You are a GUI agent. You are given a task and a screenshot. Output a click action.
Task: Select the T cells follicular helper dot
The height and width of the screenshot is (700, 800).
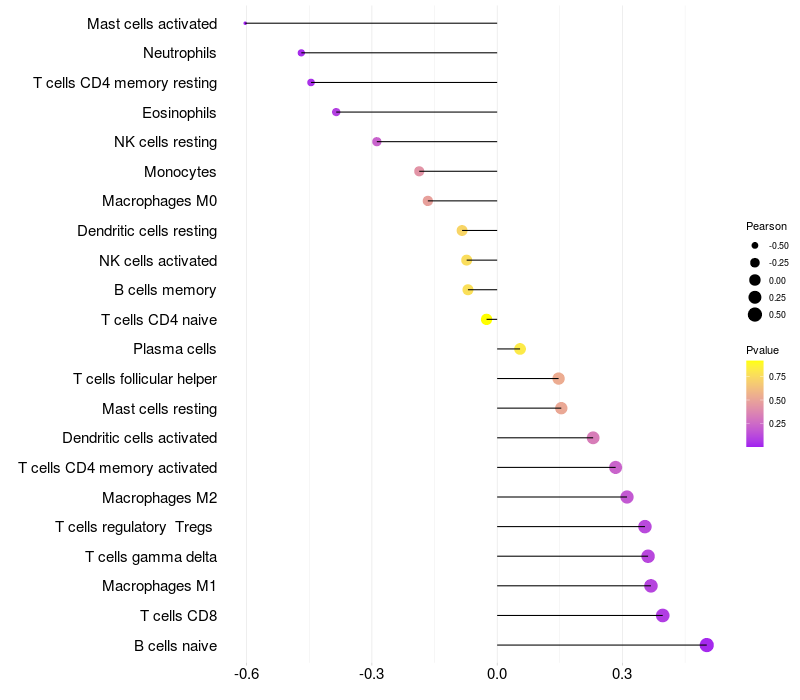(559, 379)
